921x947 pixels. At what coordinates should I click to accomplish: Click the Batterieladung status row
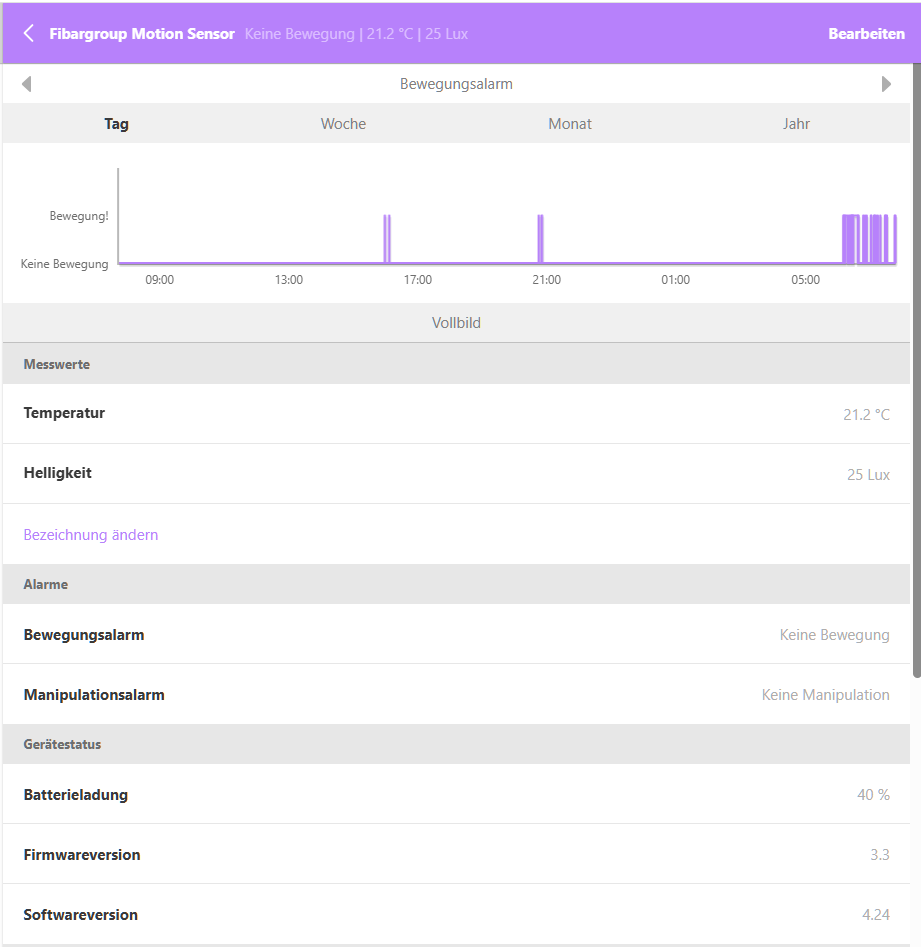point(456,795)
